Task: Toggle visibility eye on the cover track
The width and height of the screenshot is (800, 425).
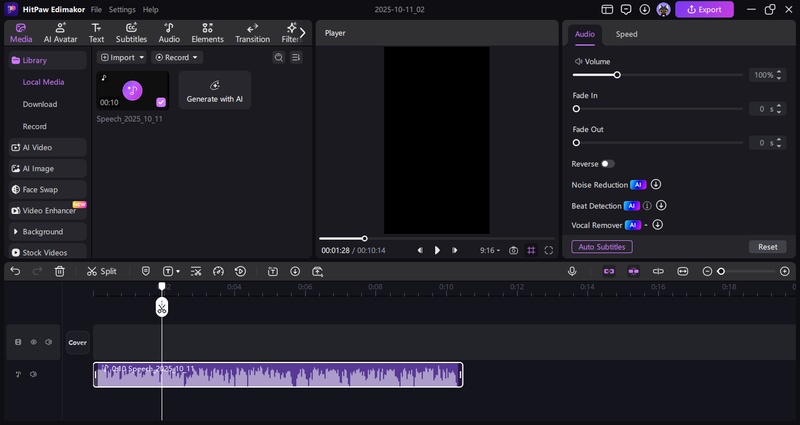Action: click(x=33, y=342)
